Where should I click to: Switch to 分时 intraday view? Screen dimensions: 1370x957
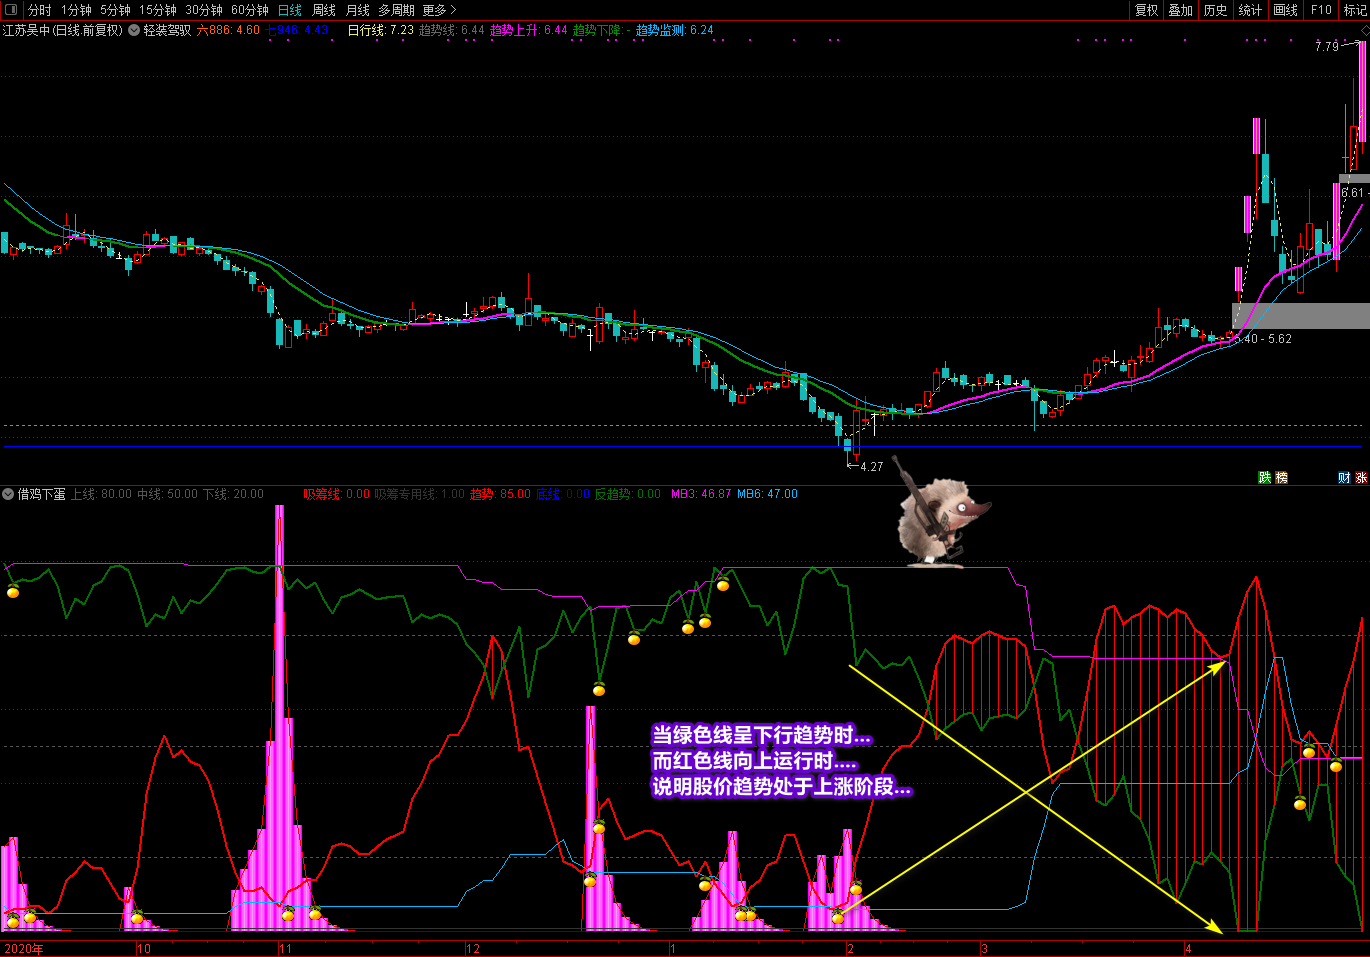40,10
